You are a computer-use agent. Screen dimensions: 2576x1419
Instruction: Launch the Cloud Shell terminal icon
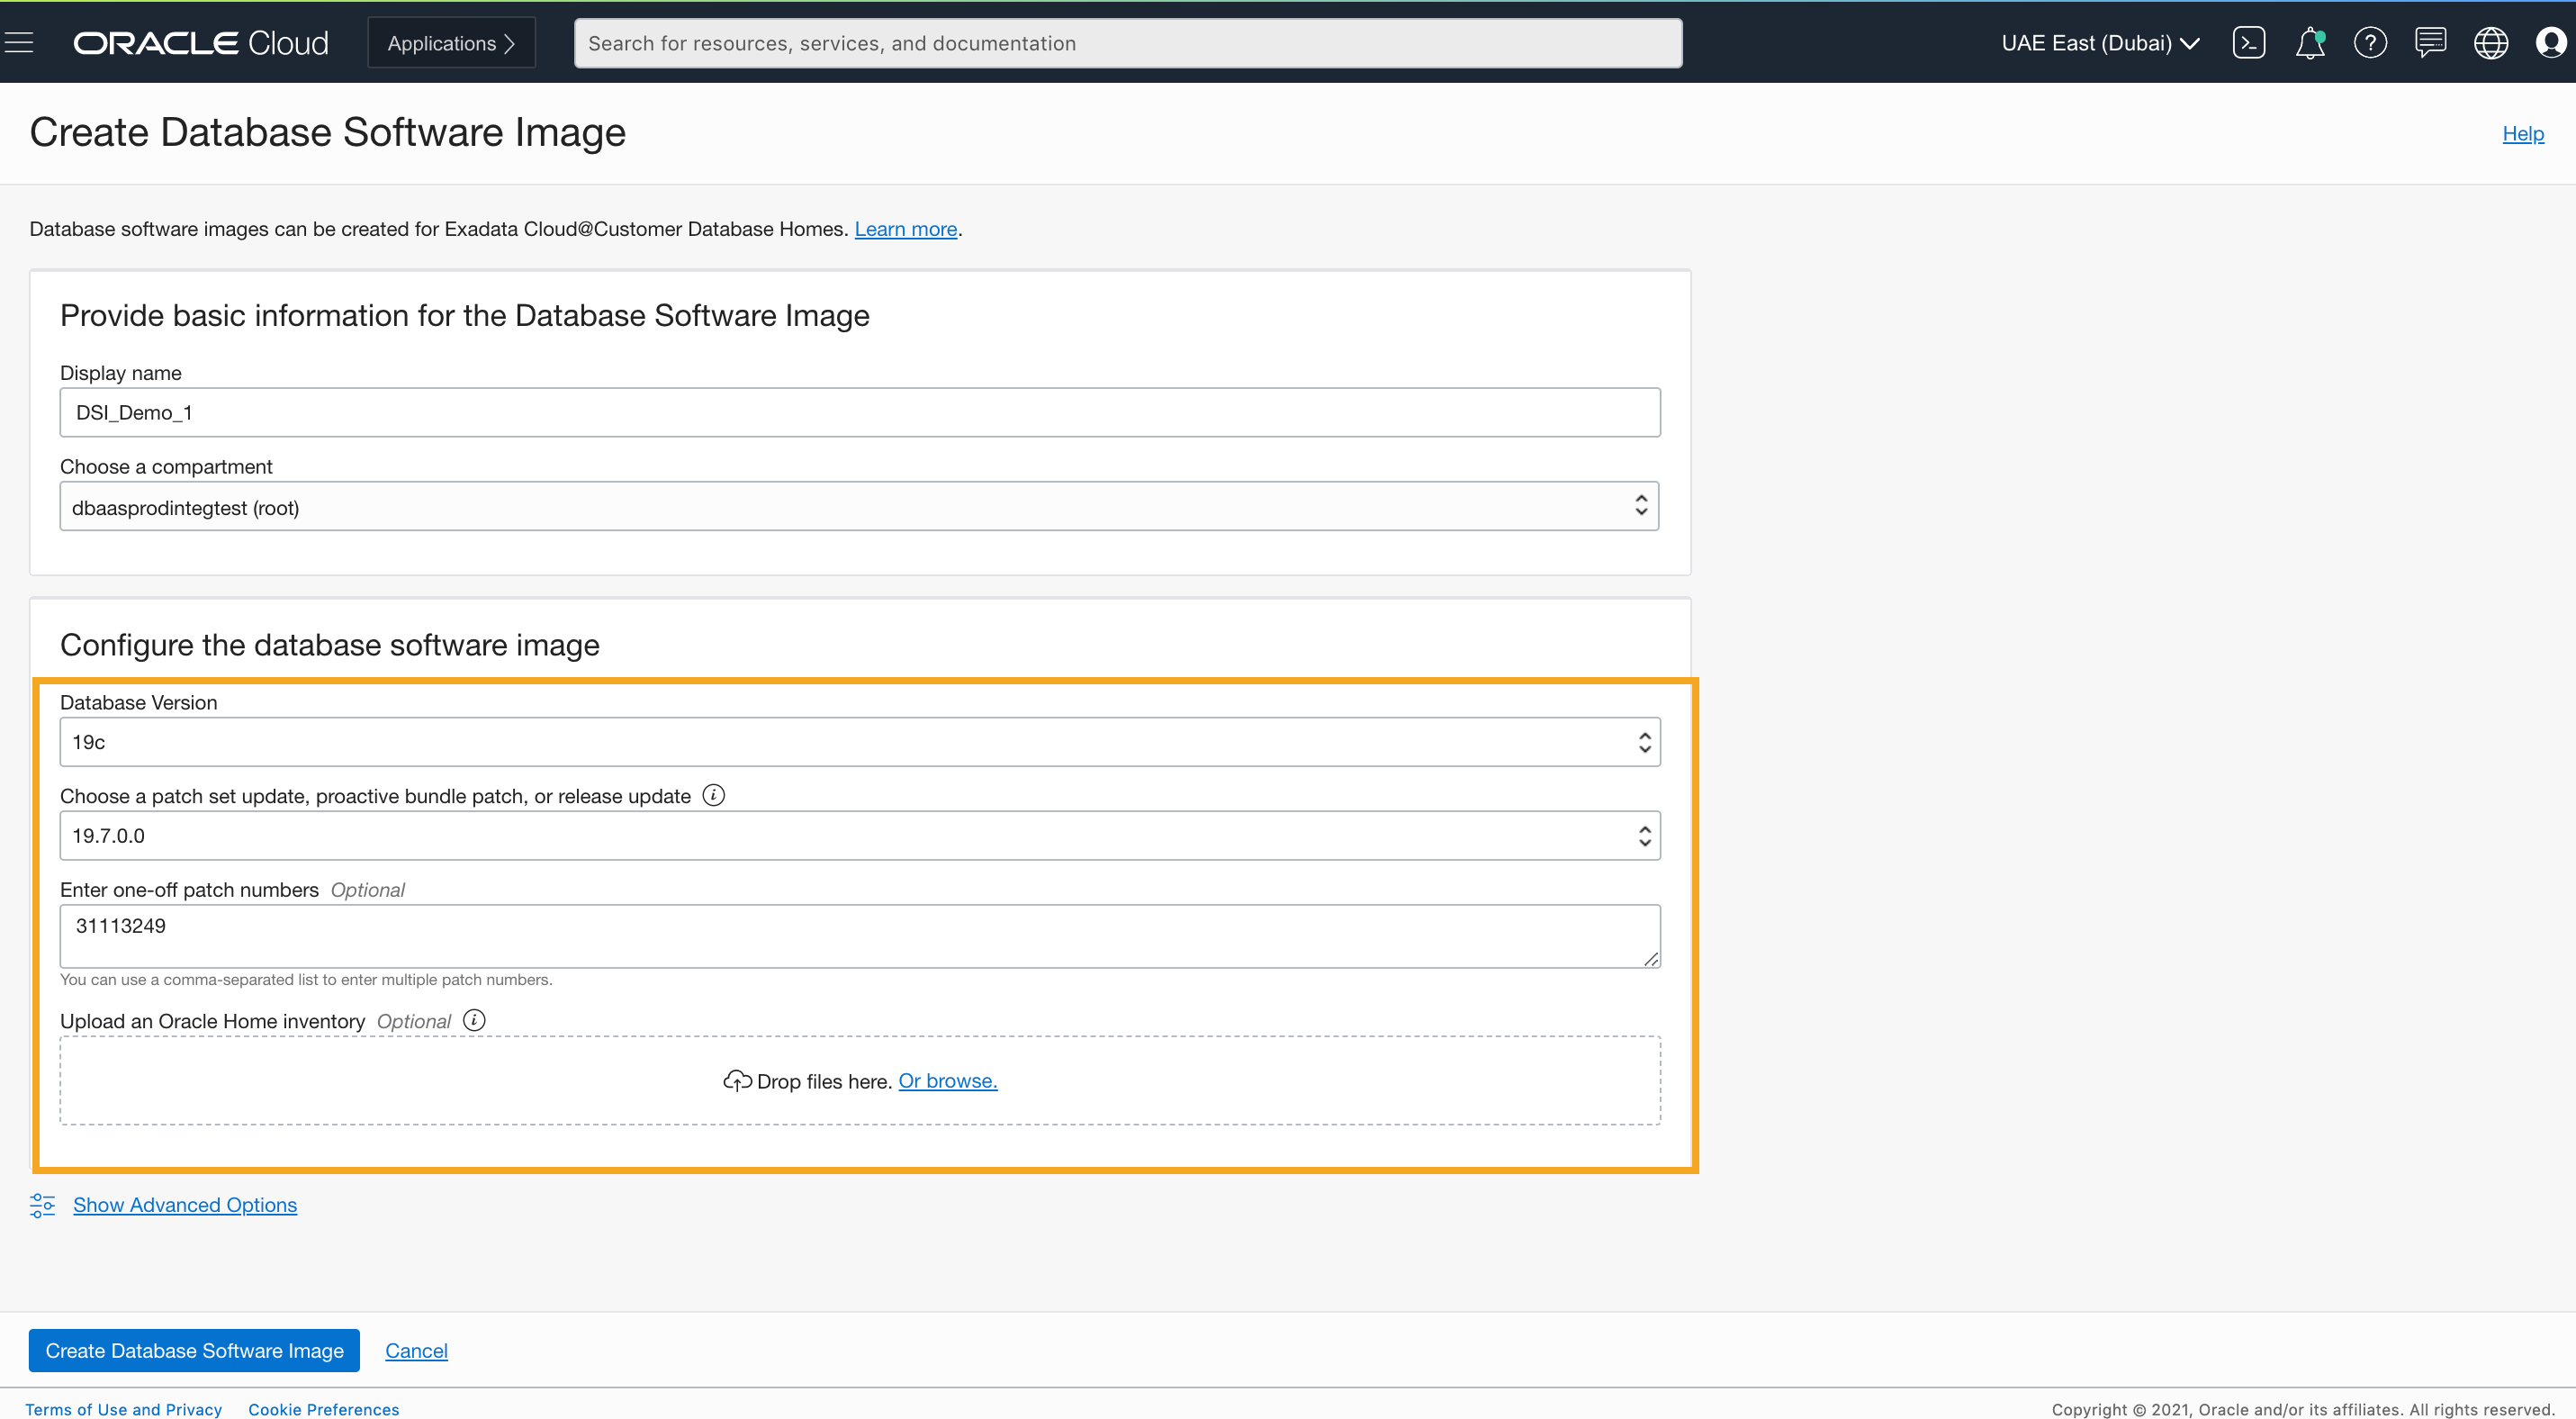pyautogui.click(x=2248, y=43)
